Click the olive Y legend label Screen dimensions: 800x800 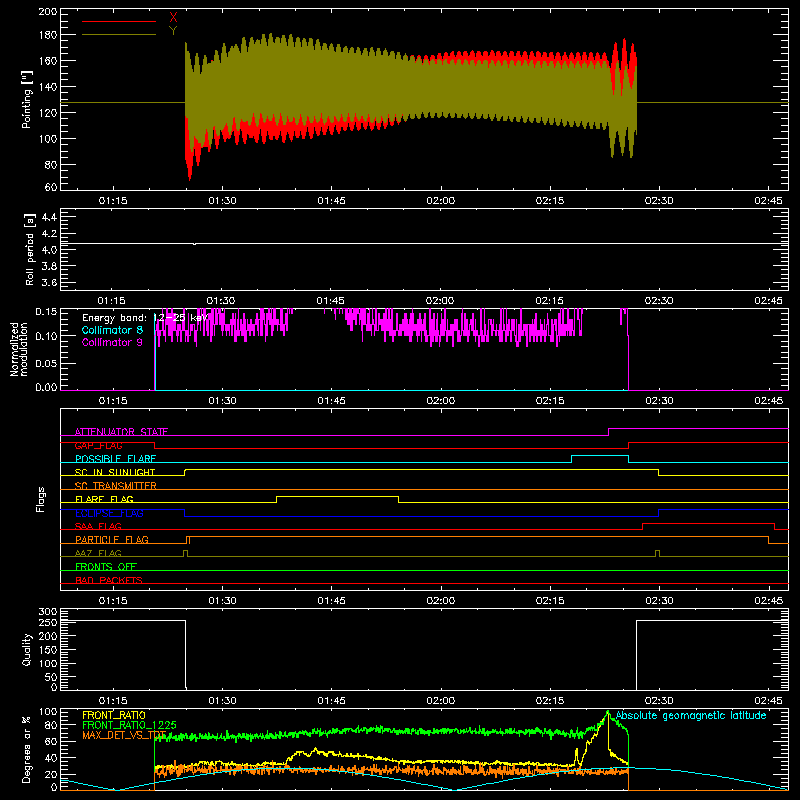point(173,31)
